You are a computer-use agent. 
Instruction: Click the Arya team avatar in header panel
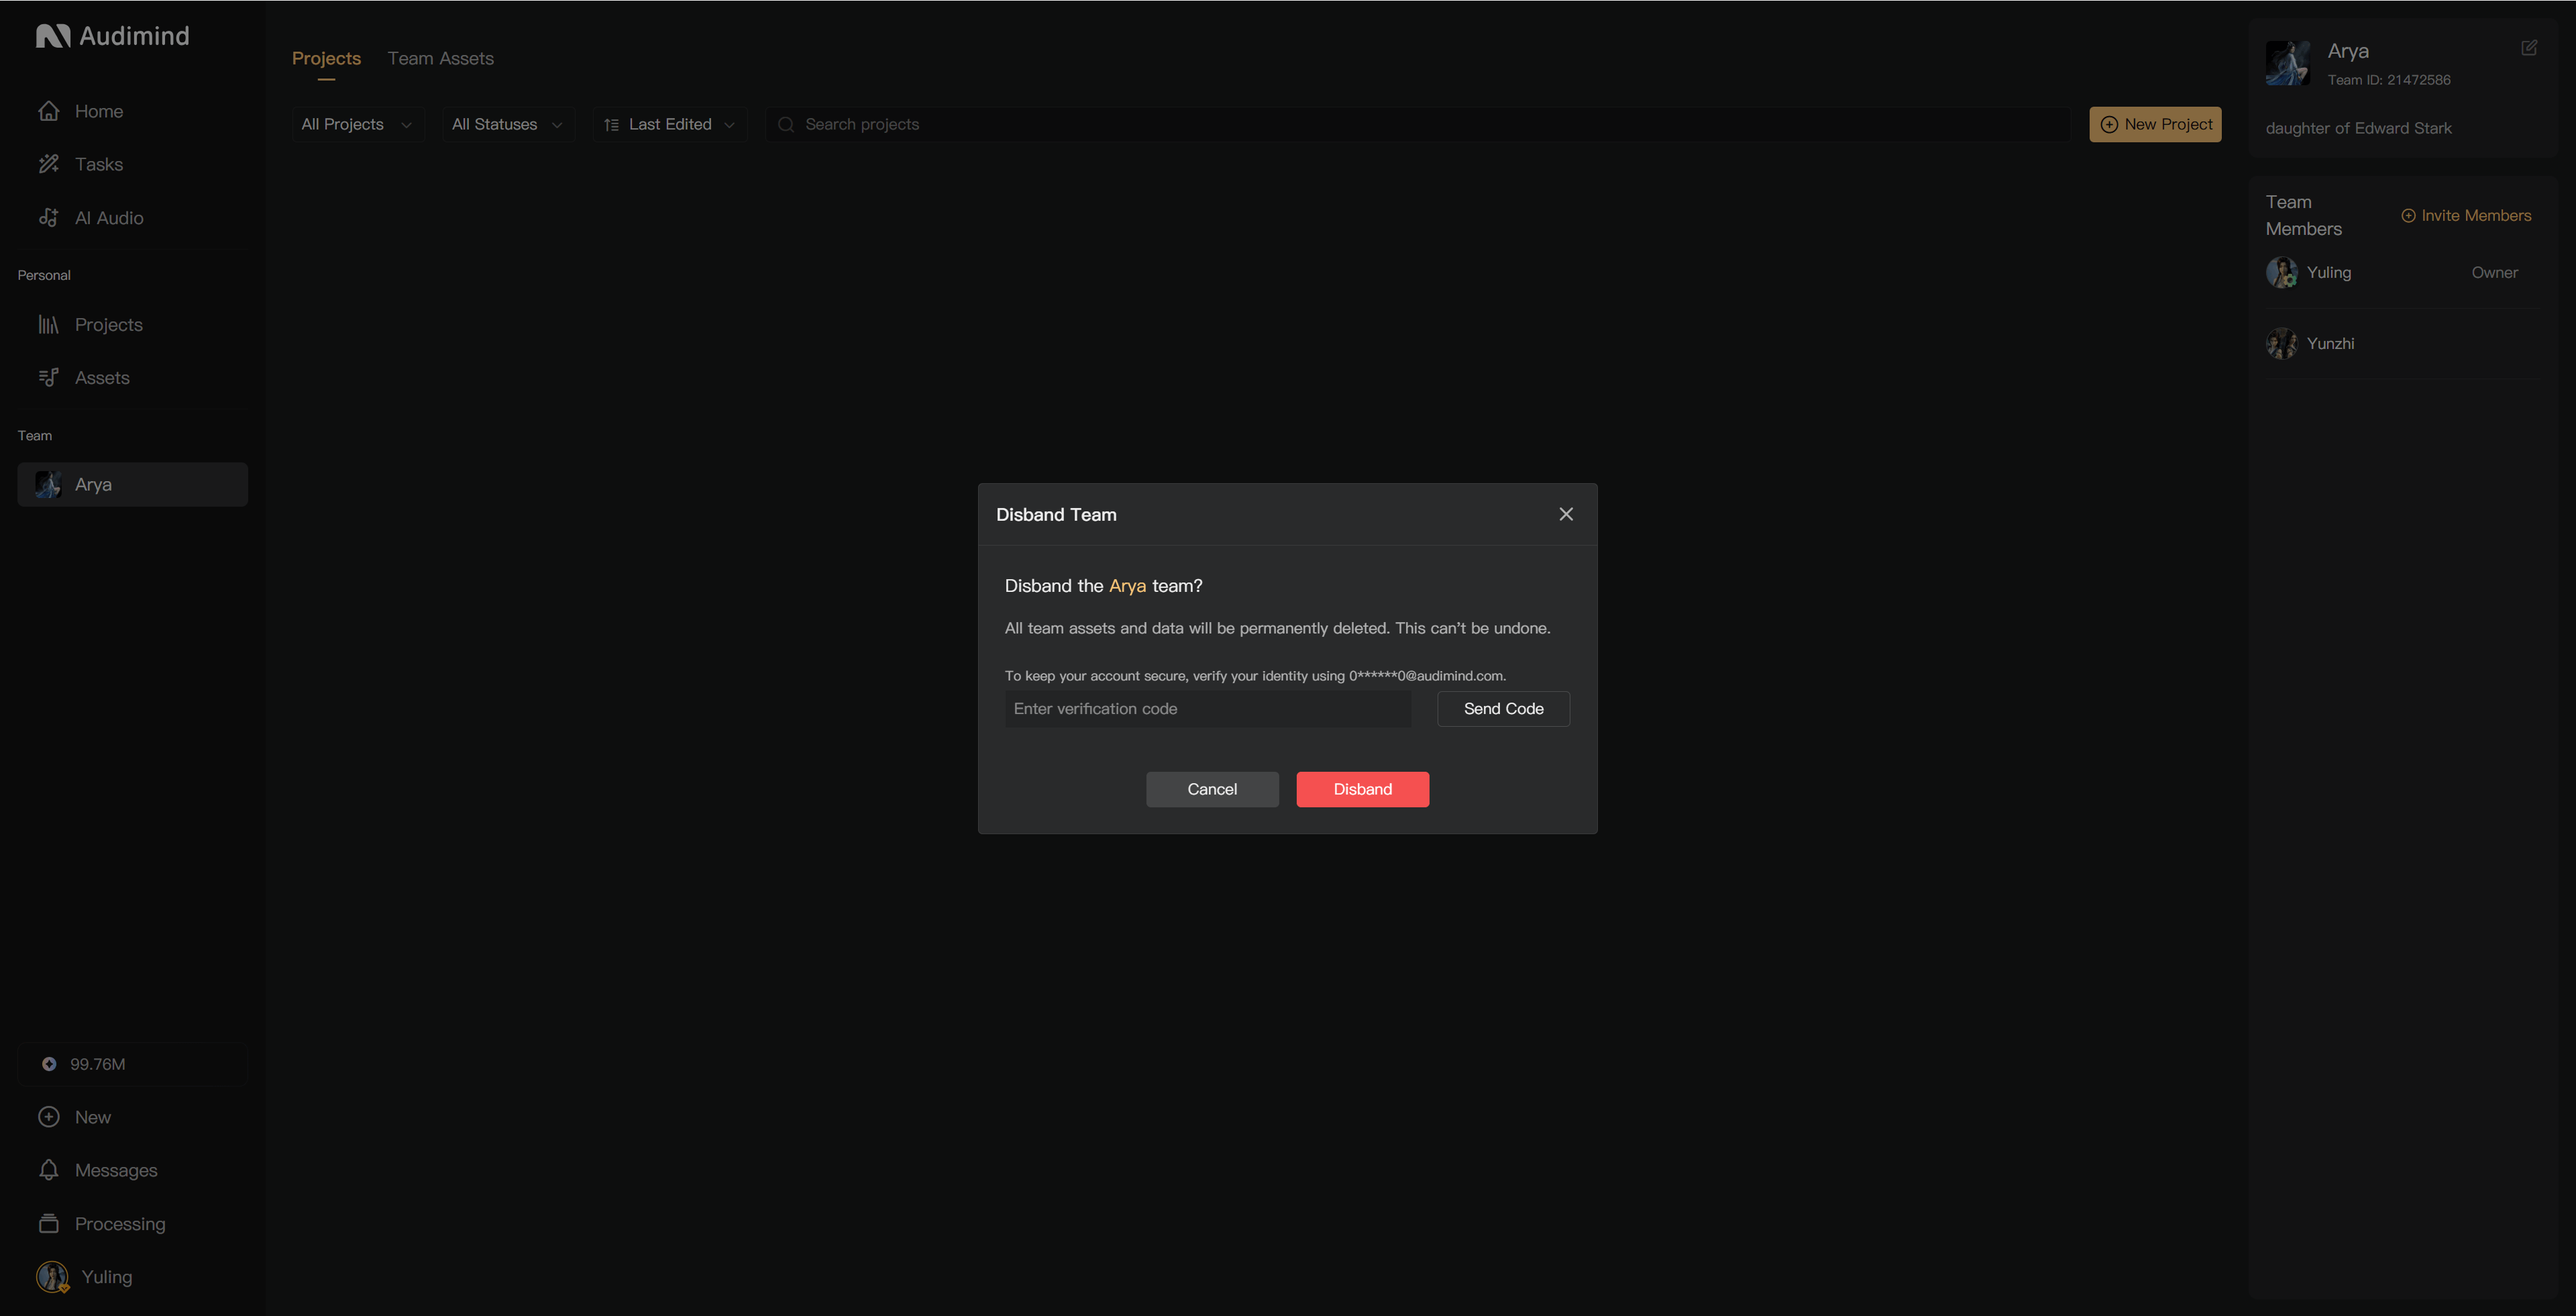tap(2287, 63)
